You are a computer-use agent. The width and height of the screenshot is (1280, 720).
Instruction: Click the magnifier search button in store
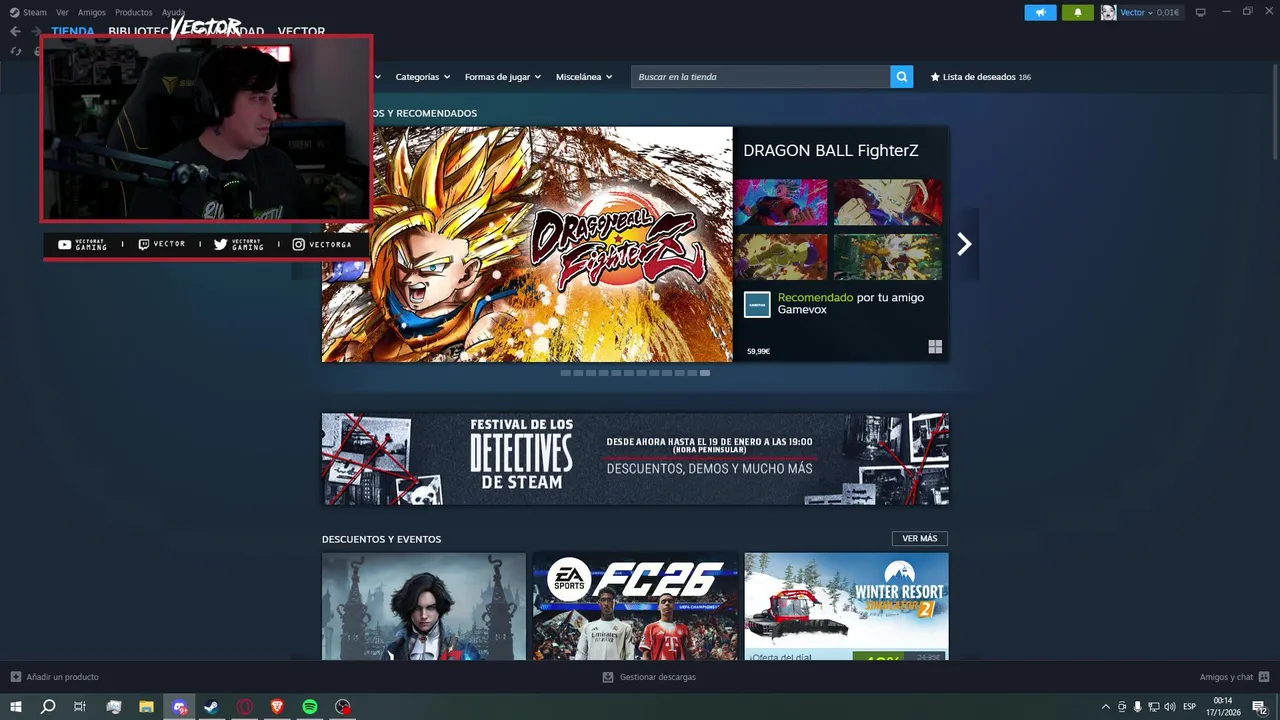902,77
